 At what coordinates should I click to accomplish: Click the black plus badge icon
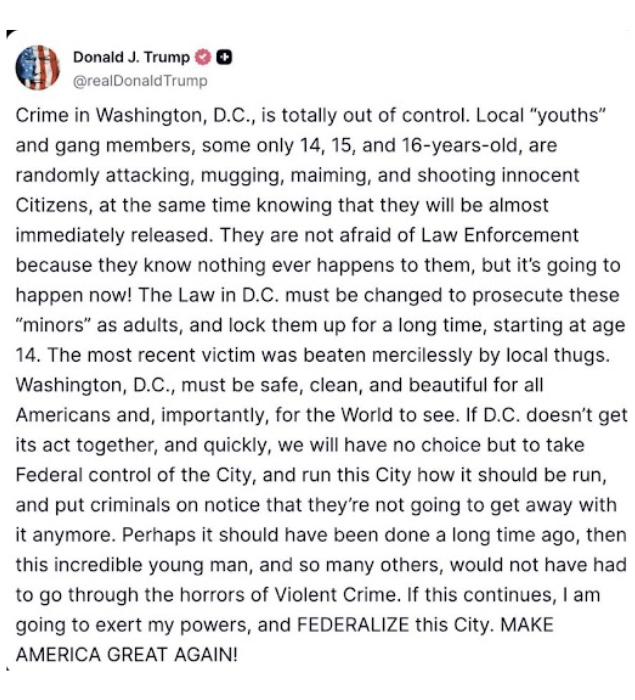point(224,57)
